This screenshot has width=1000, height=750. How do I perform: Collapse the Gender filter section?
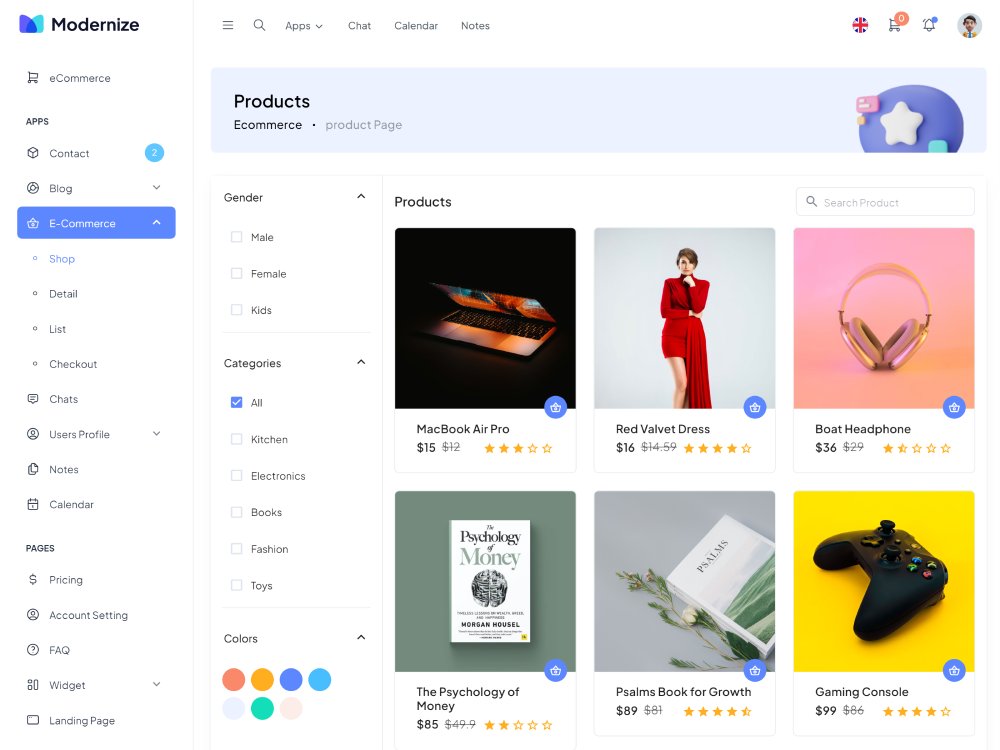(x=361, y=197)
